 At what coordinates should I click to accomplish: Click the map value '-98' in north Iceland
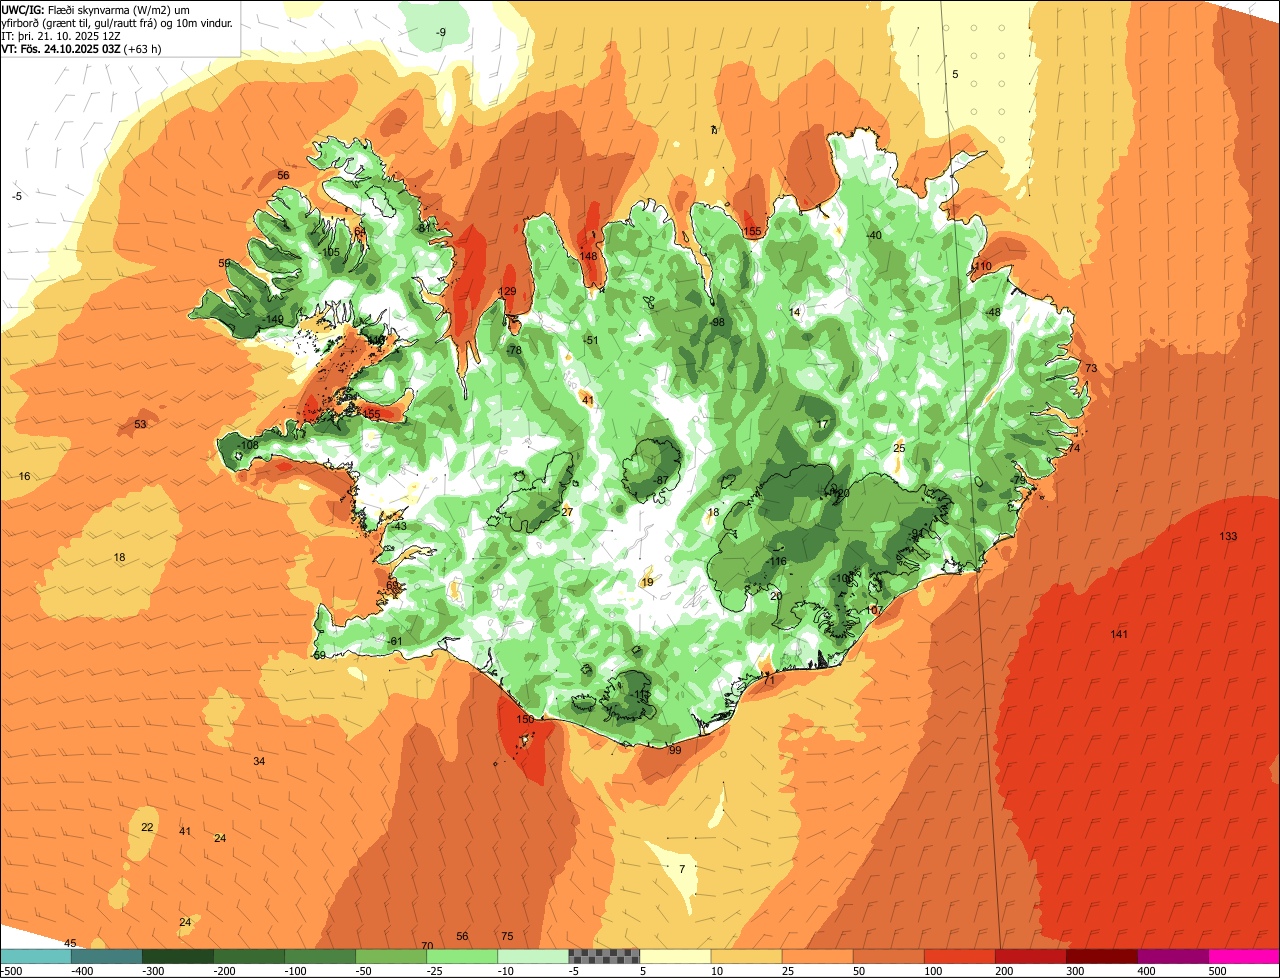(x=716, y=323)
